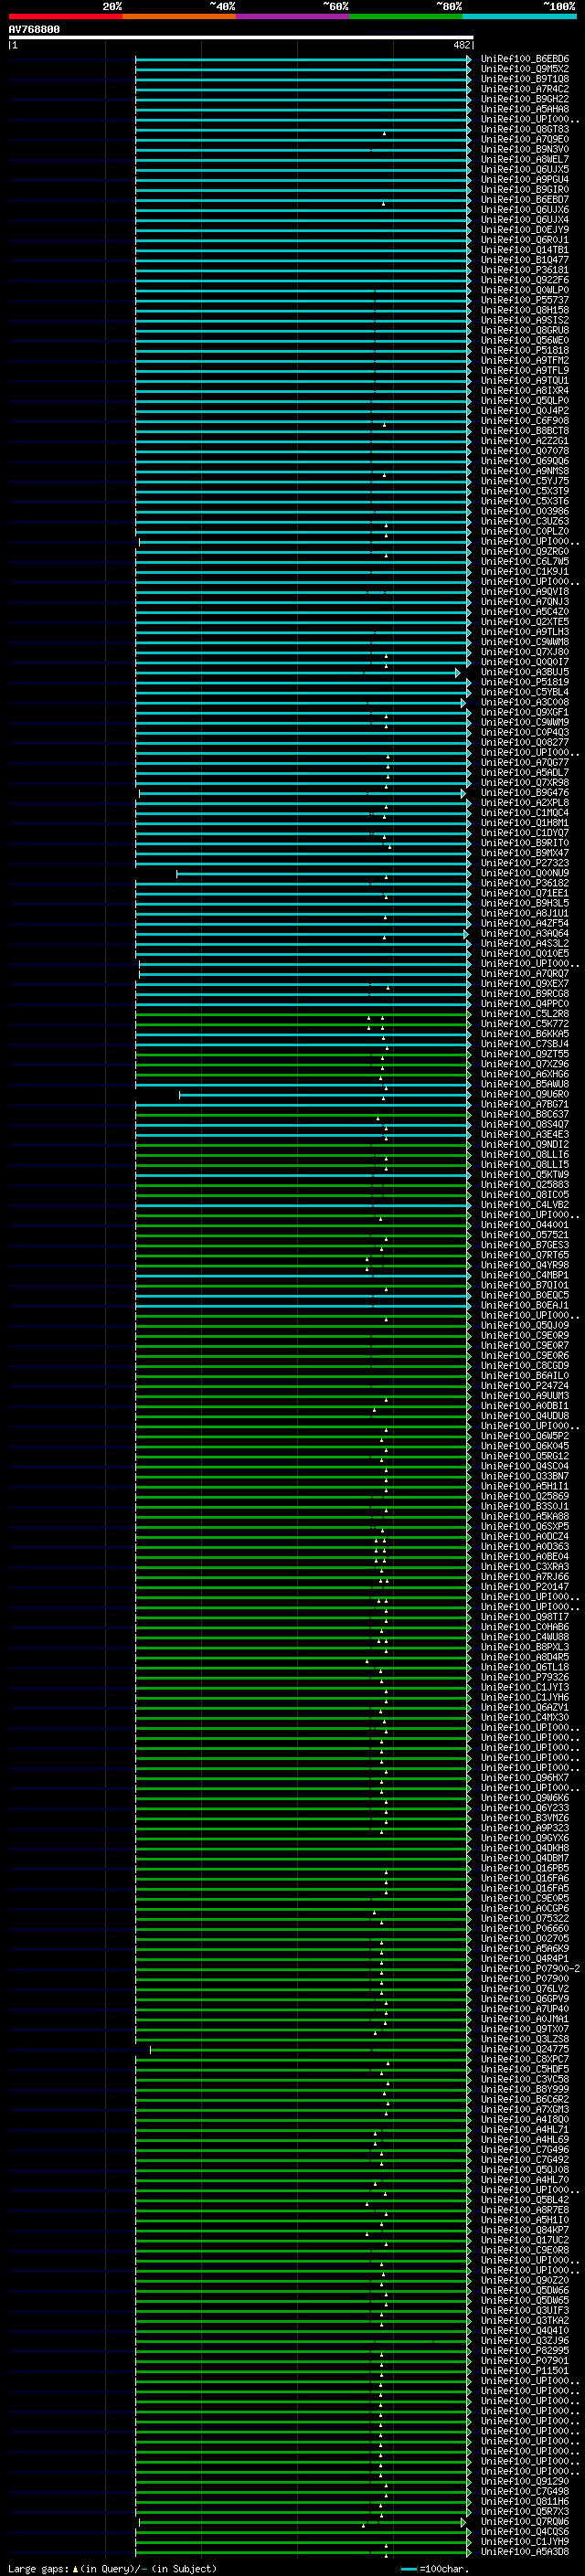This screenshot has width=585, height=2576.
Task: Select label UniRef100_P55737
Action: [x=524, y=300]
